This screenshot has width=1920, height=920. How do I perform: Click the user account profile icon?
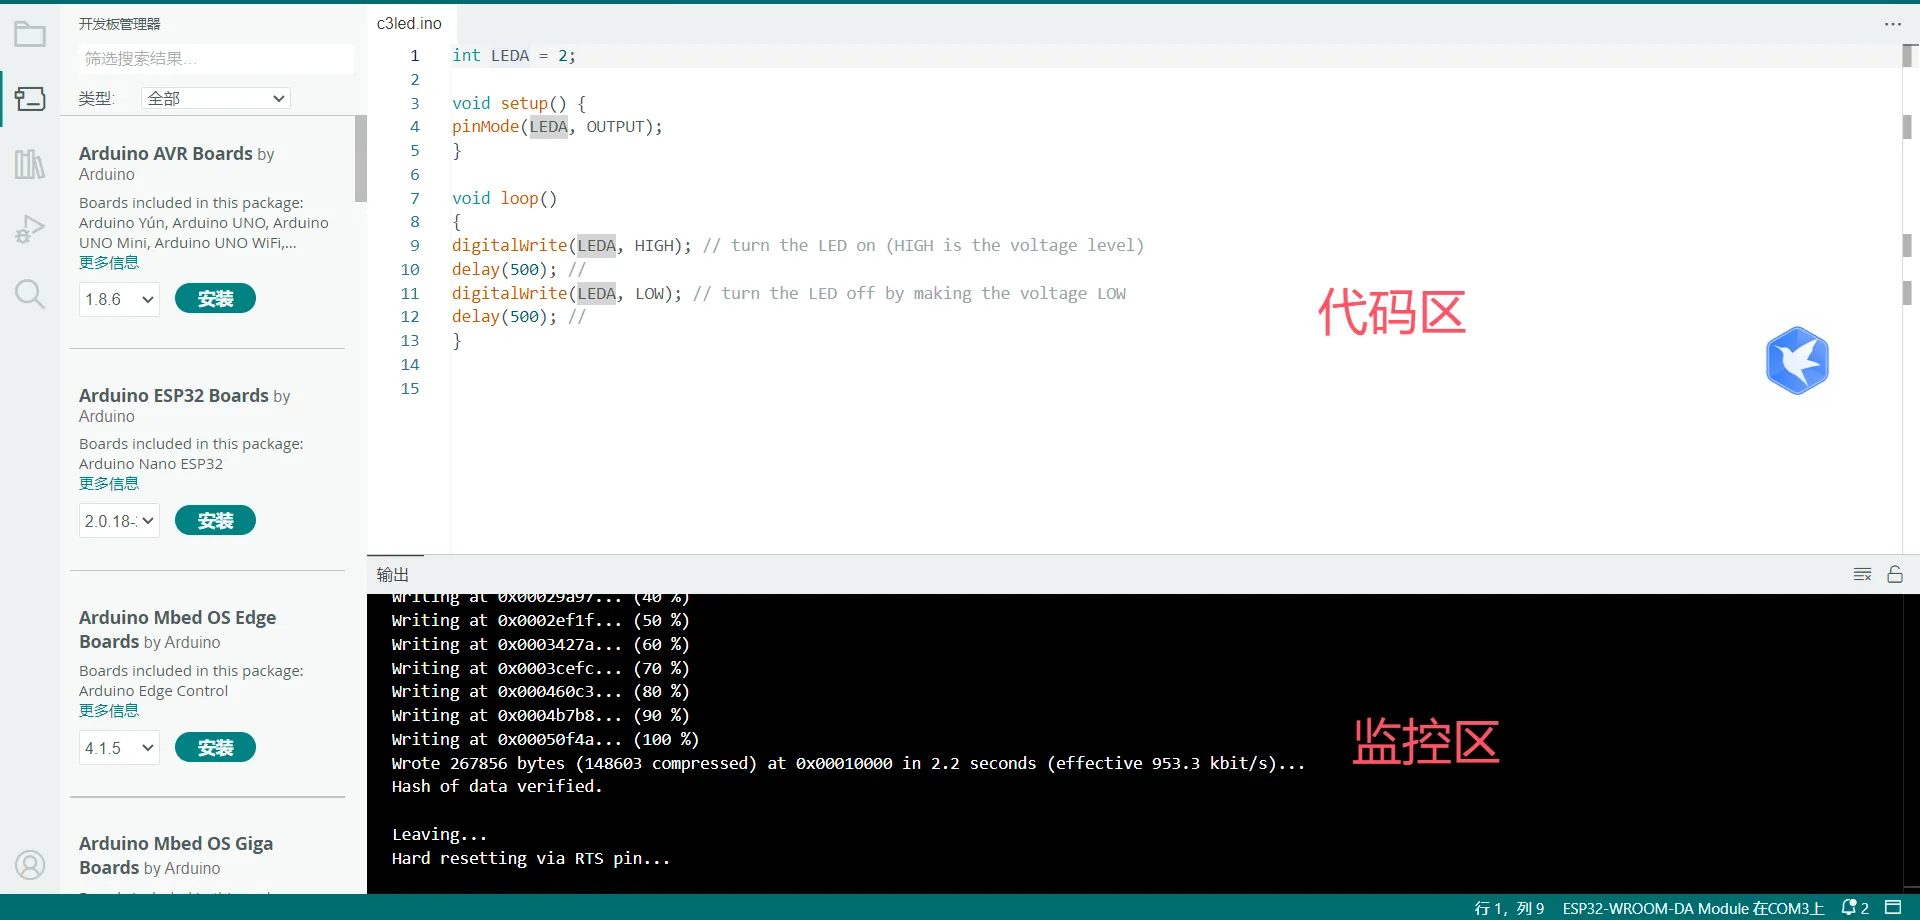(30, 864)
